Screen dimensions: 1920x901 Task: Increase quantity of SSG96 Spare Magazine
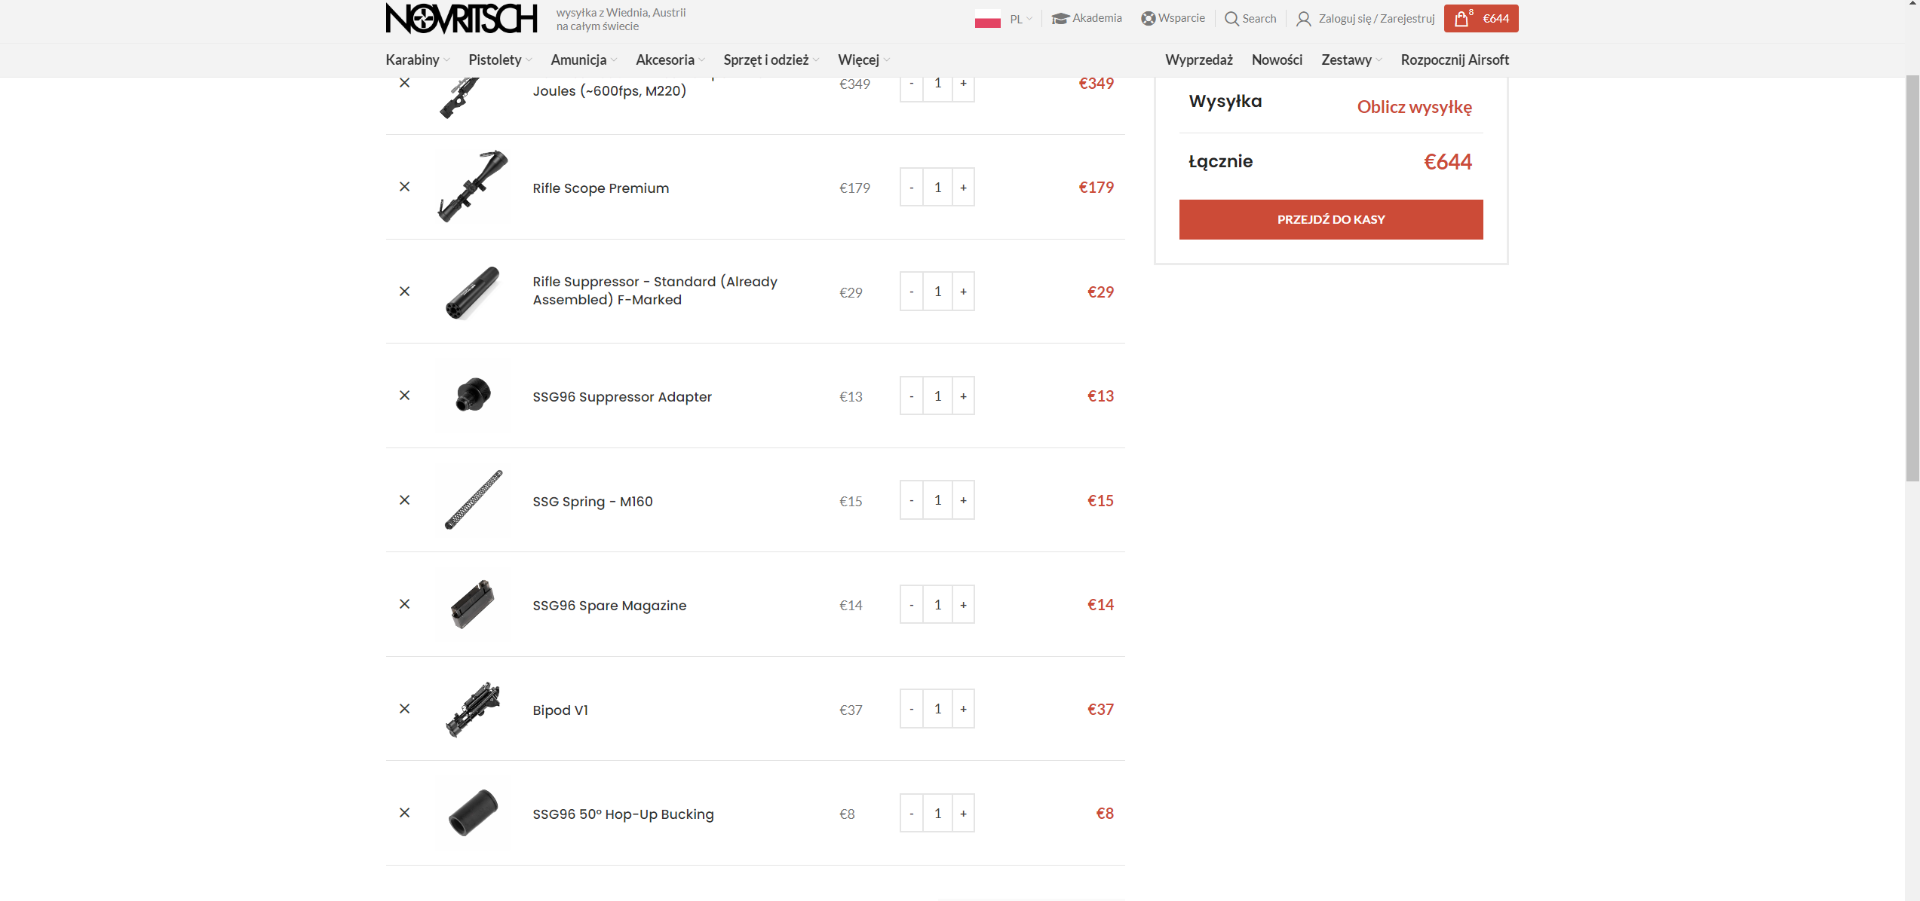[963, 605]
